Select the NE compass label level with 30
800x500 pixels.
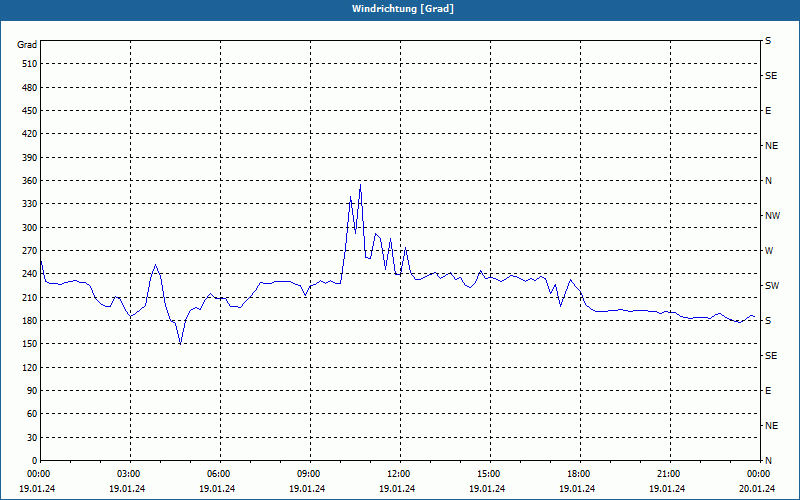click(771, 426)
